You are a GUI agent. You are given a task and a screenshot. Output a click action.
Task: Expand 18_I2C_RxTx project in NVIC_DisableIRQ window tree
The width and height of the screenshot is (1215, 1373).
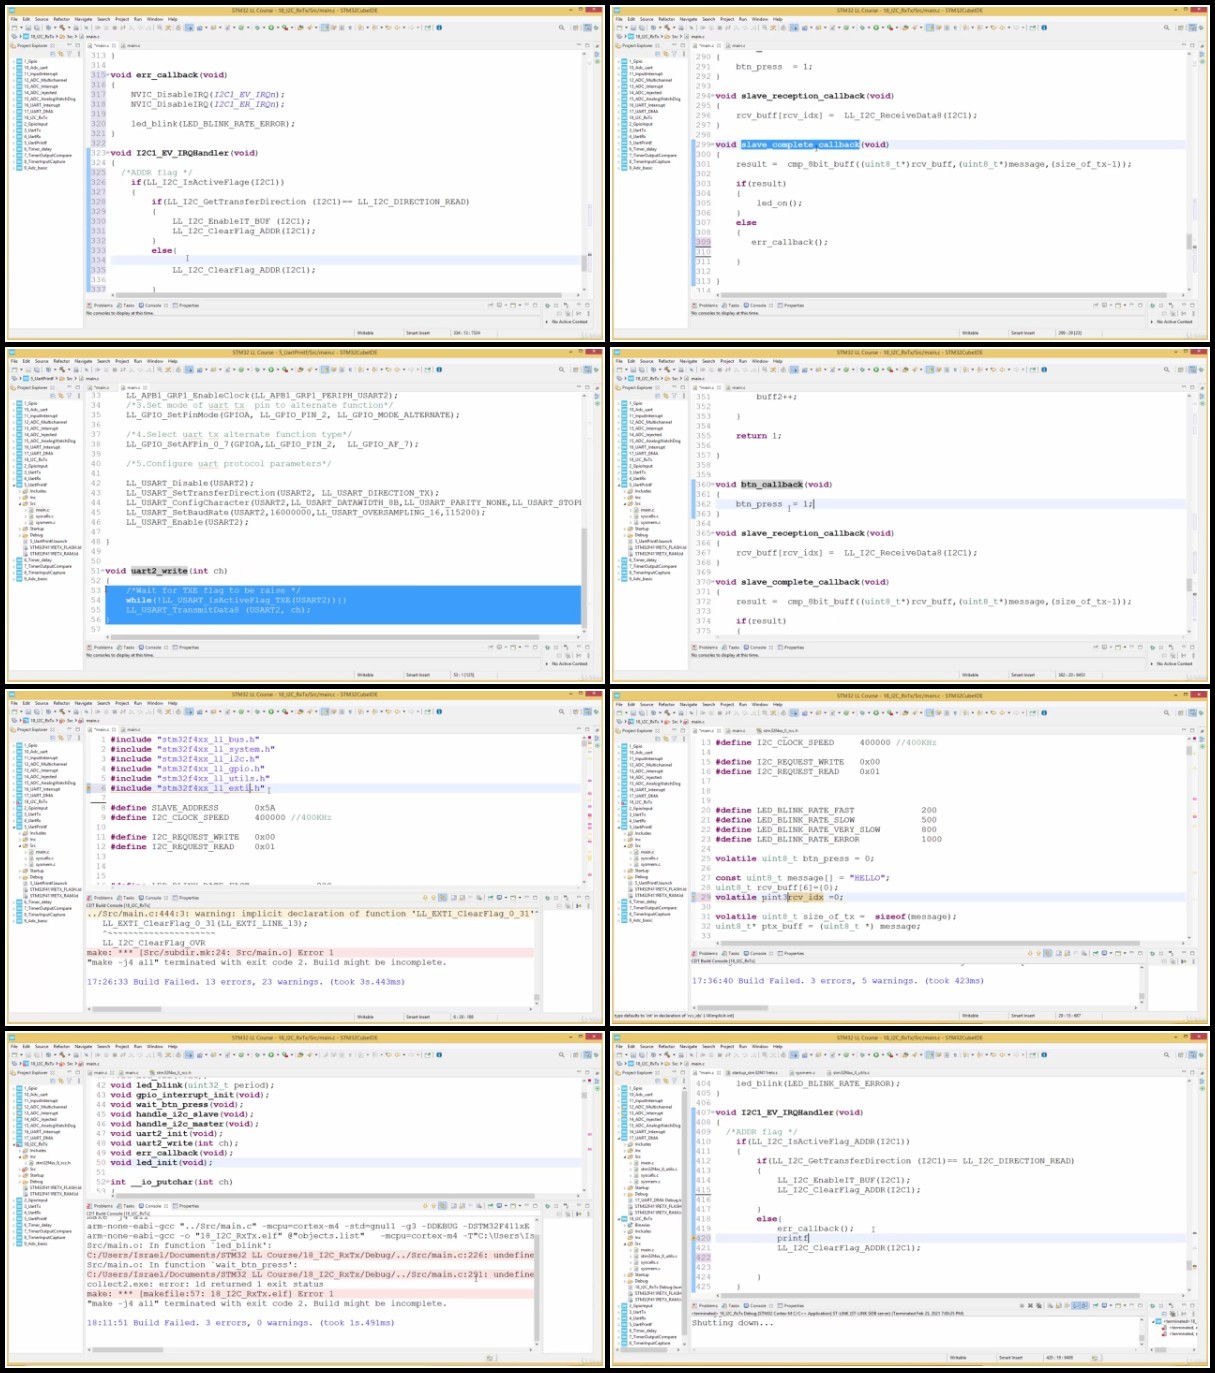(14, 118)
